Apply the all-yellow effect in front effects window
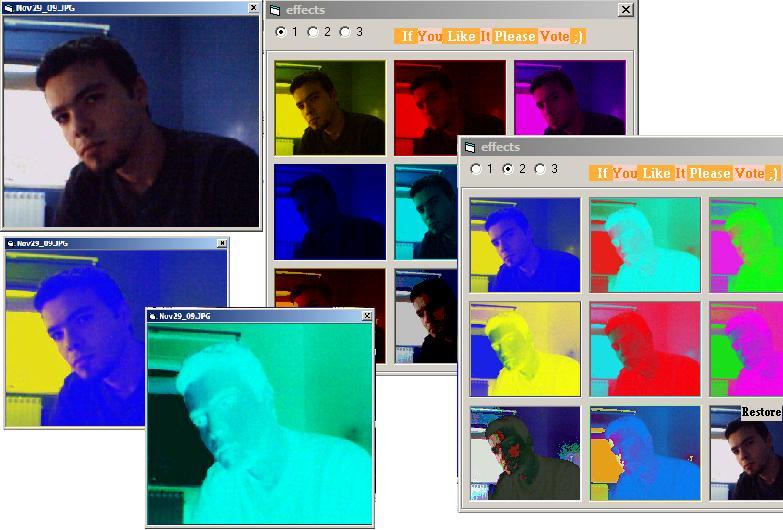783x530 pixels. click(x=525, y=349)
